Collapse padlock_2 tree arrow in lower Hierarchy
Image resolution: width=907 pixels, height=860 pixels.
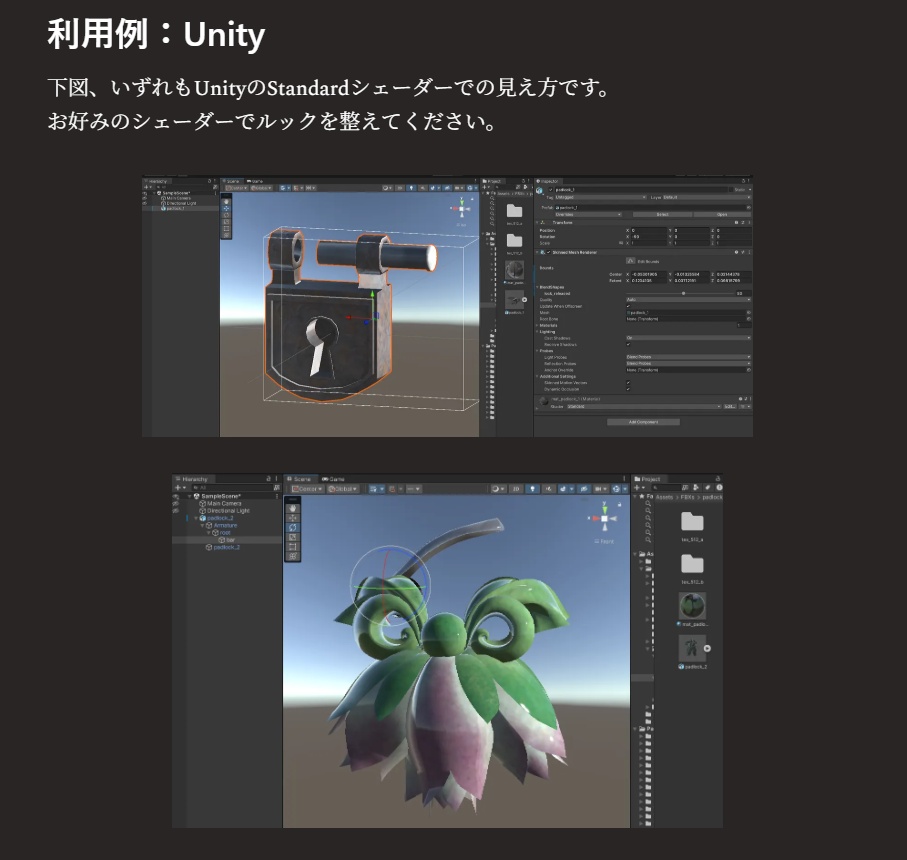pyautogui.click(x=196, y=518)
